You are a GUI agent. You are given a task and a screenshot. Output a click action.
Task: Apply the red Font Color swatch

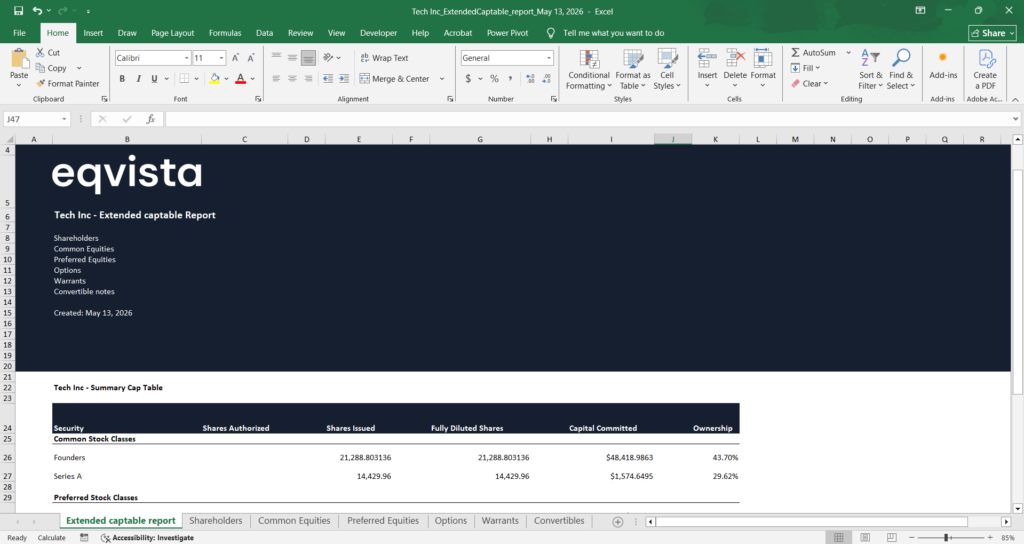[240, 78]
